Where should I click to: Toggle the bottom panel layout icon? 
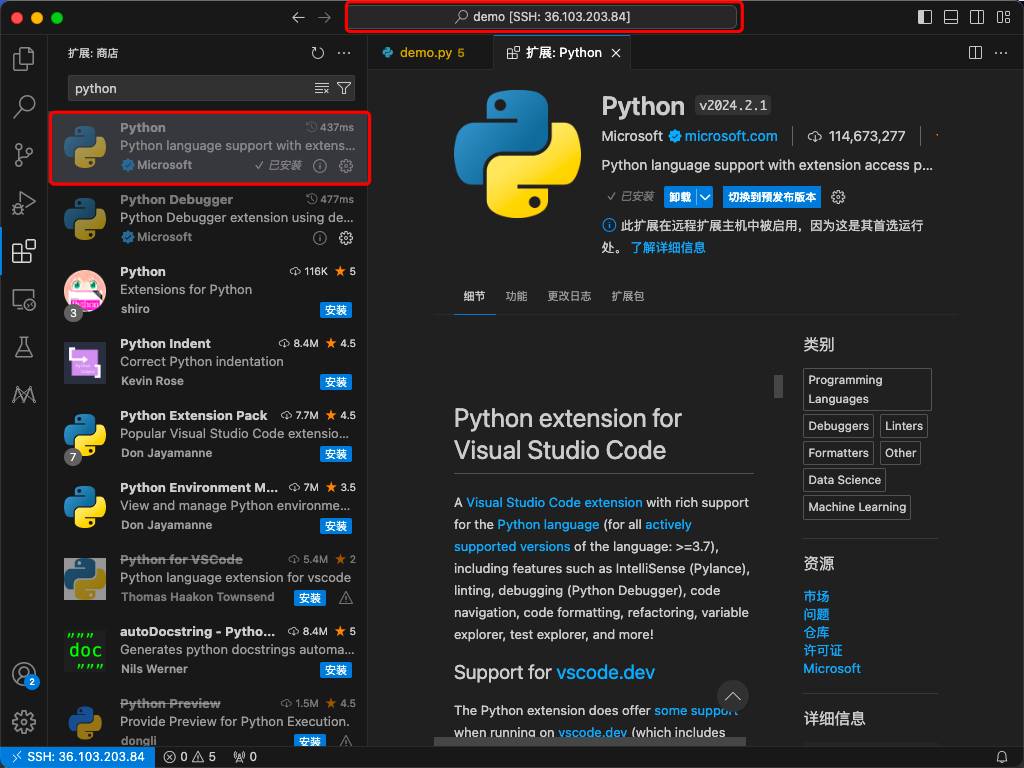coord(951,17)
